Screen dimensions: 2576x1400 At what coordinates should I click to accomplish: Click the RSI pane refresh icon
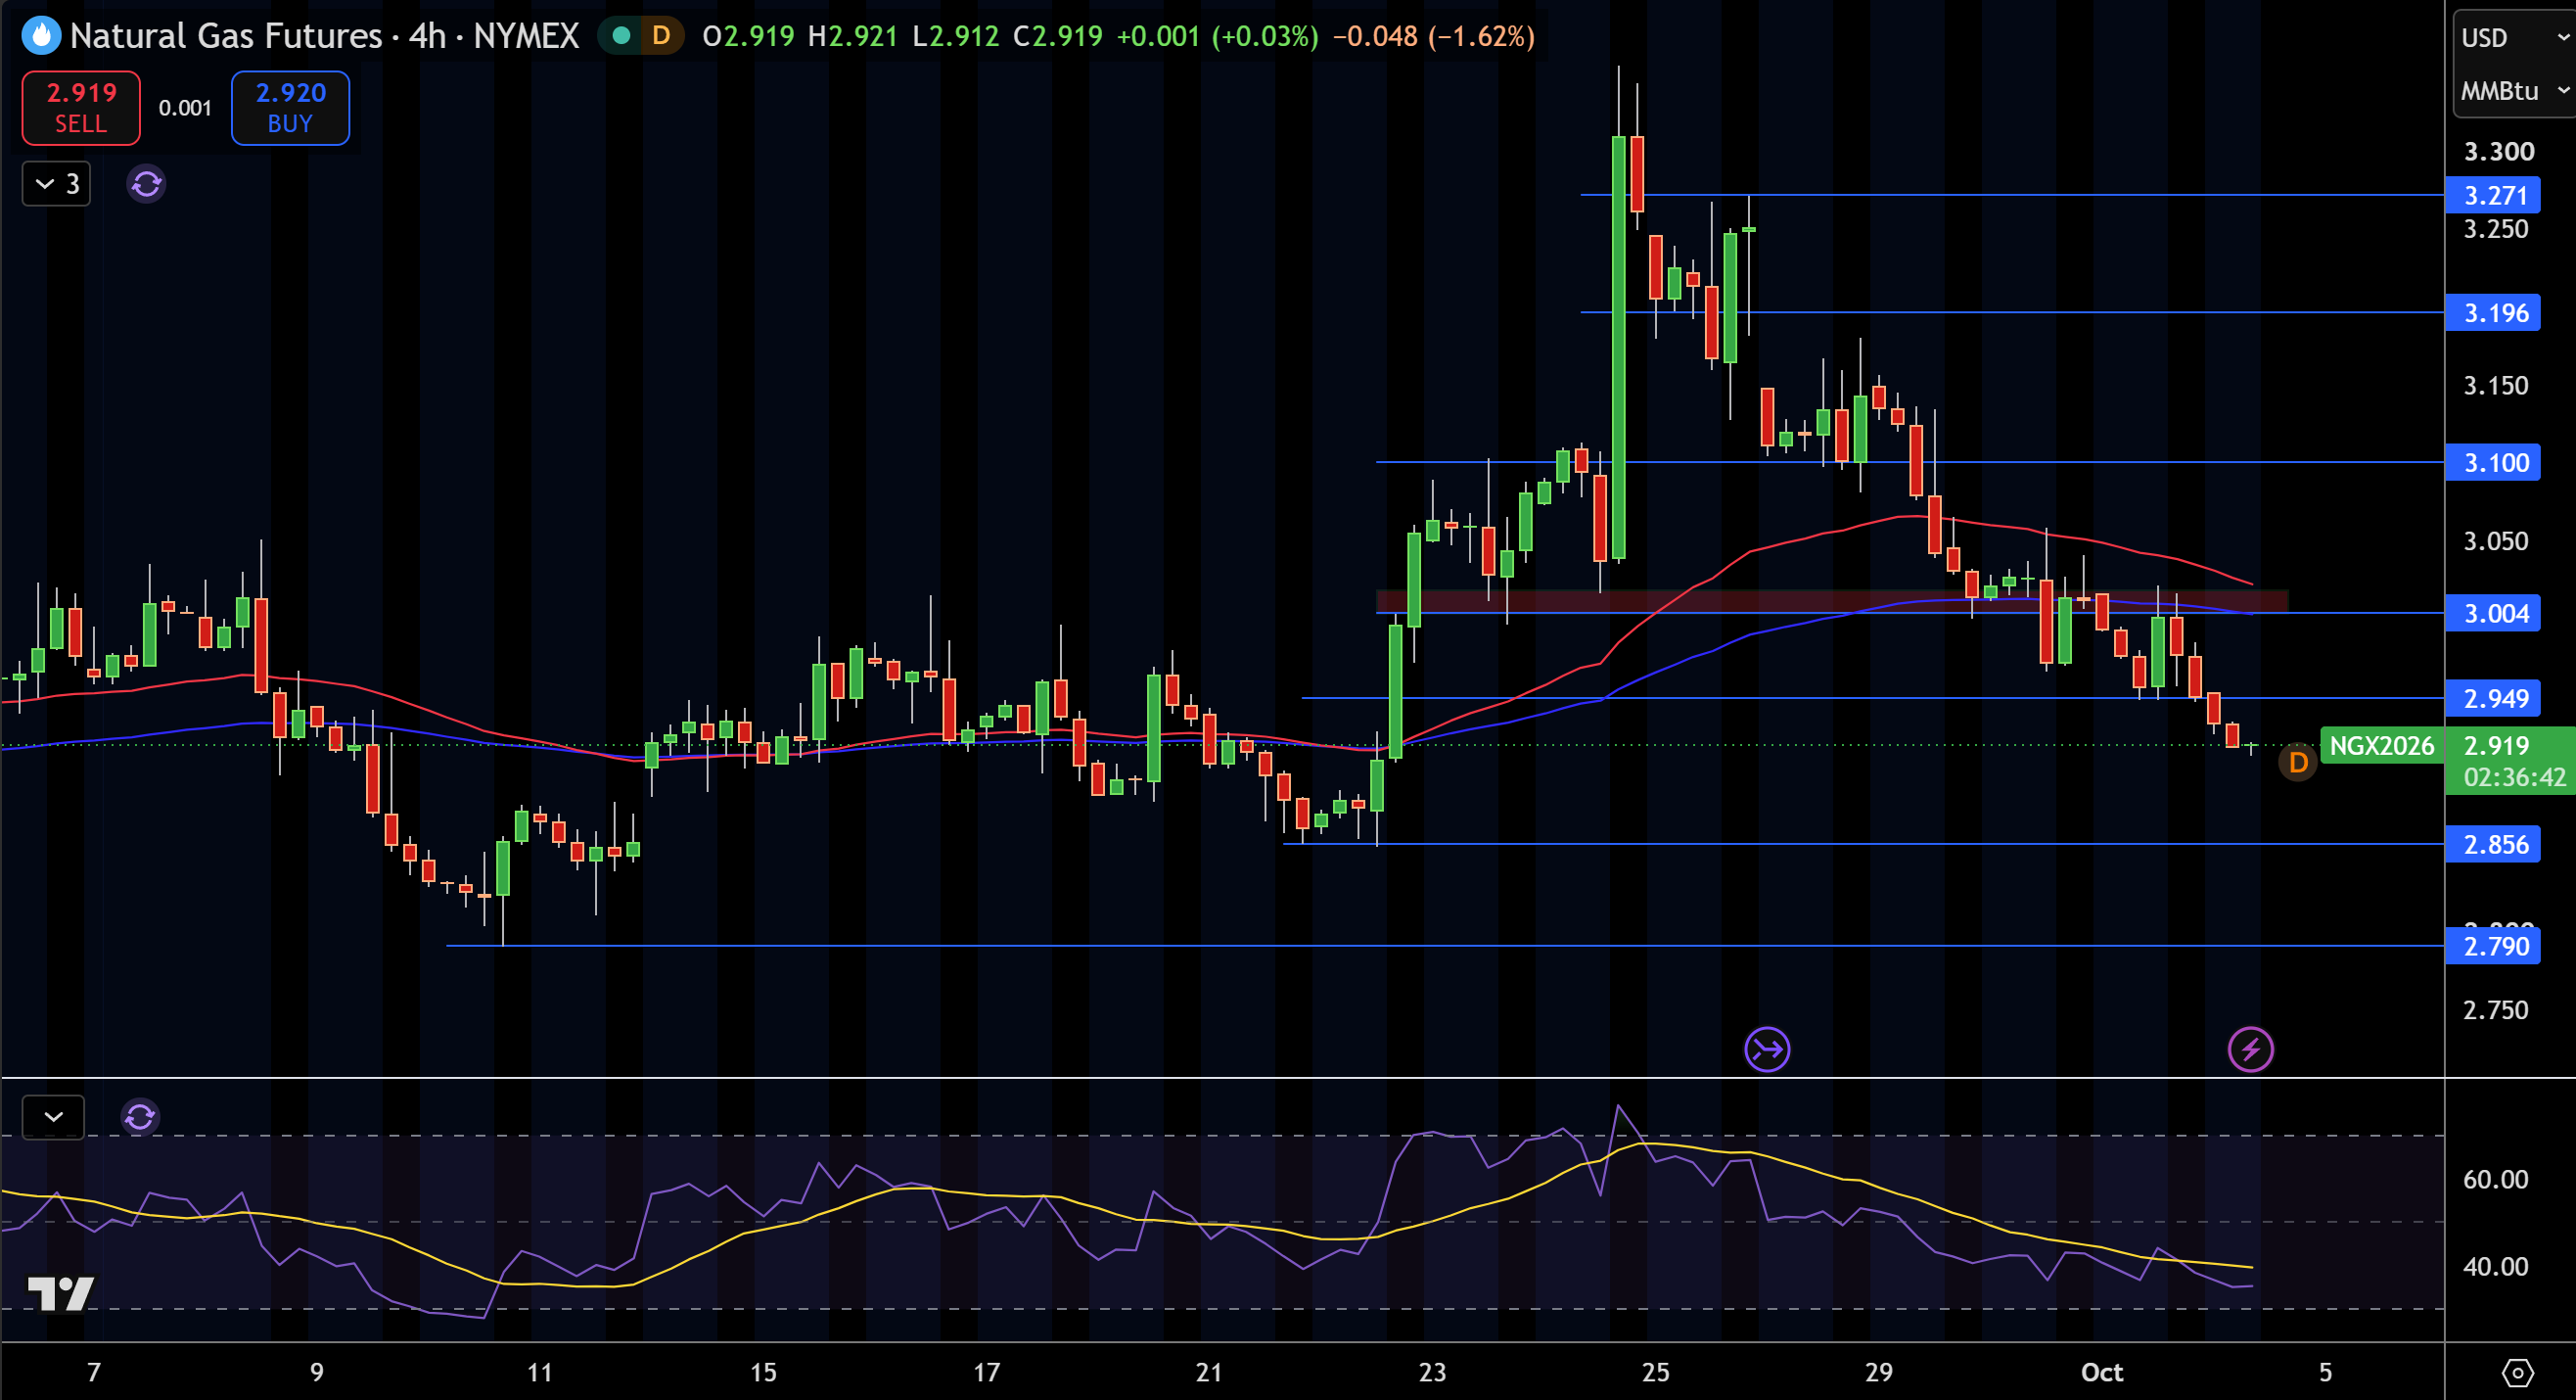tap(140, 1117)
